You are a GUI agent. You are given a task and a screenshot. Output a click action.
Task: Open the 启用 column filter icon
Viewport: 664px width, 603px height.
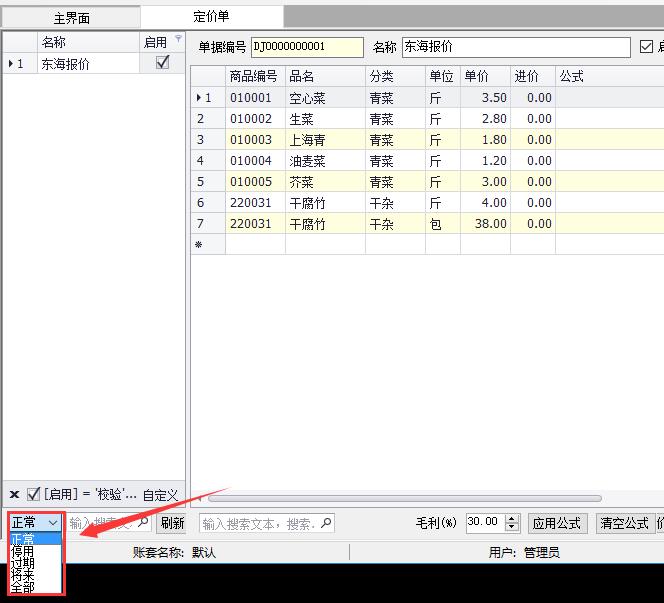[178, 39]
